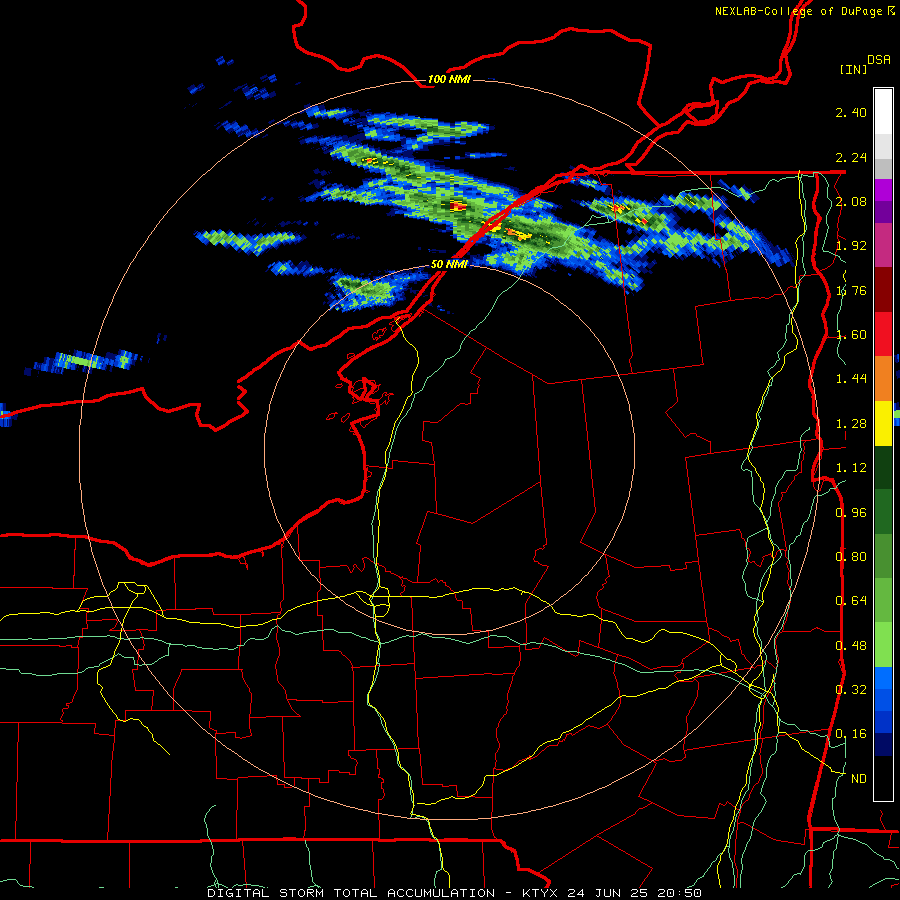Pick the magenta legend swatch
The width and height of the screenshot is (900, 900).
point(883,190)
